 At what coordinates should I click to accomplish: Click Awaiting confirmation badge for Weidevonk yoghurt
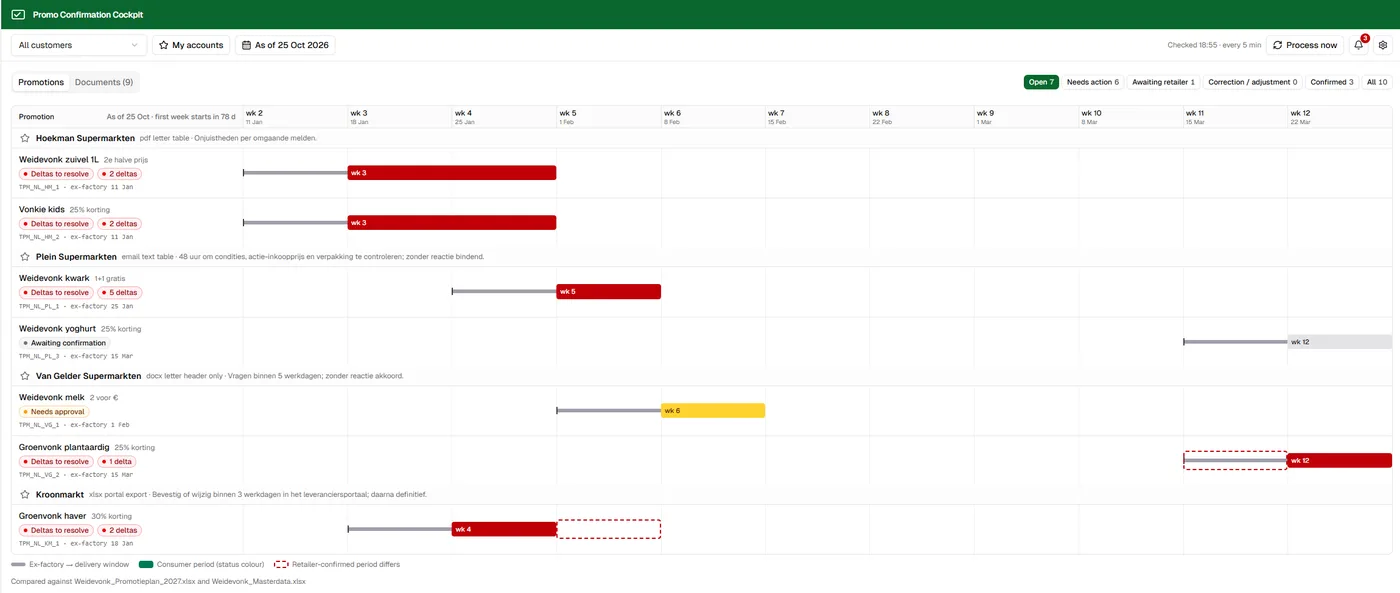pyautogui.click(x=64, y=343)
